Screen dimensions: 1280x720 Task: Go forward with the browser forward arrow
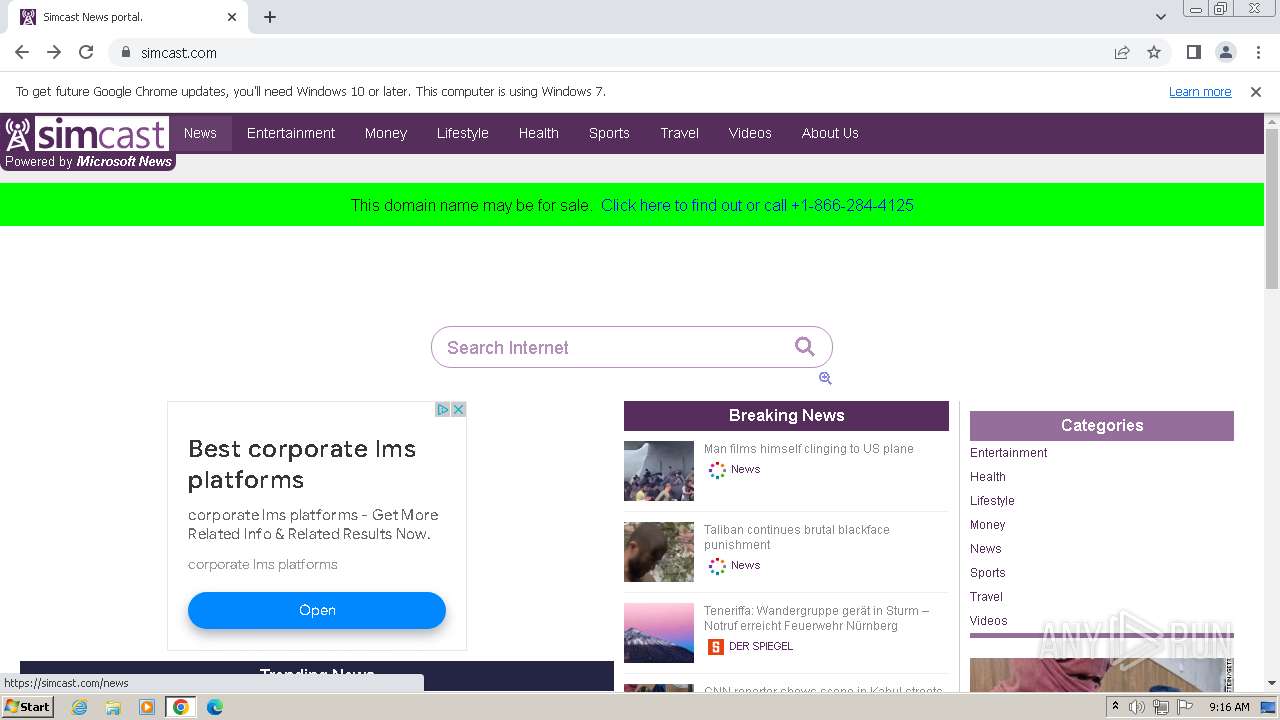(54, 52)
